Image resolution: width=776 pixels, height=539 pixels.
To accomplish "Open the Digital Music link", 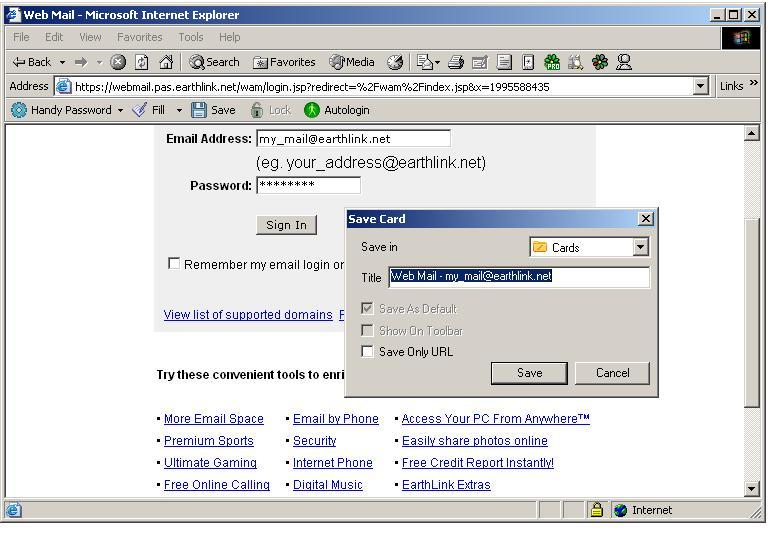I will tap(328, 485).
